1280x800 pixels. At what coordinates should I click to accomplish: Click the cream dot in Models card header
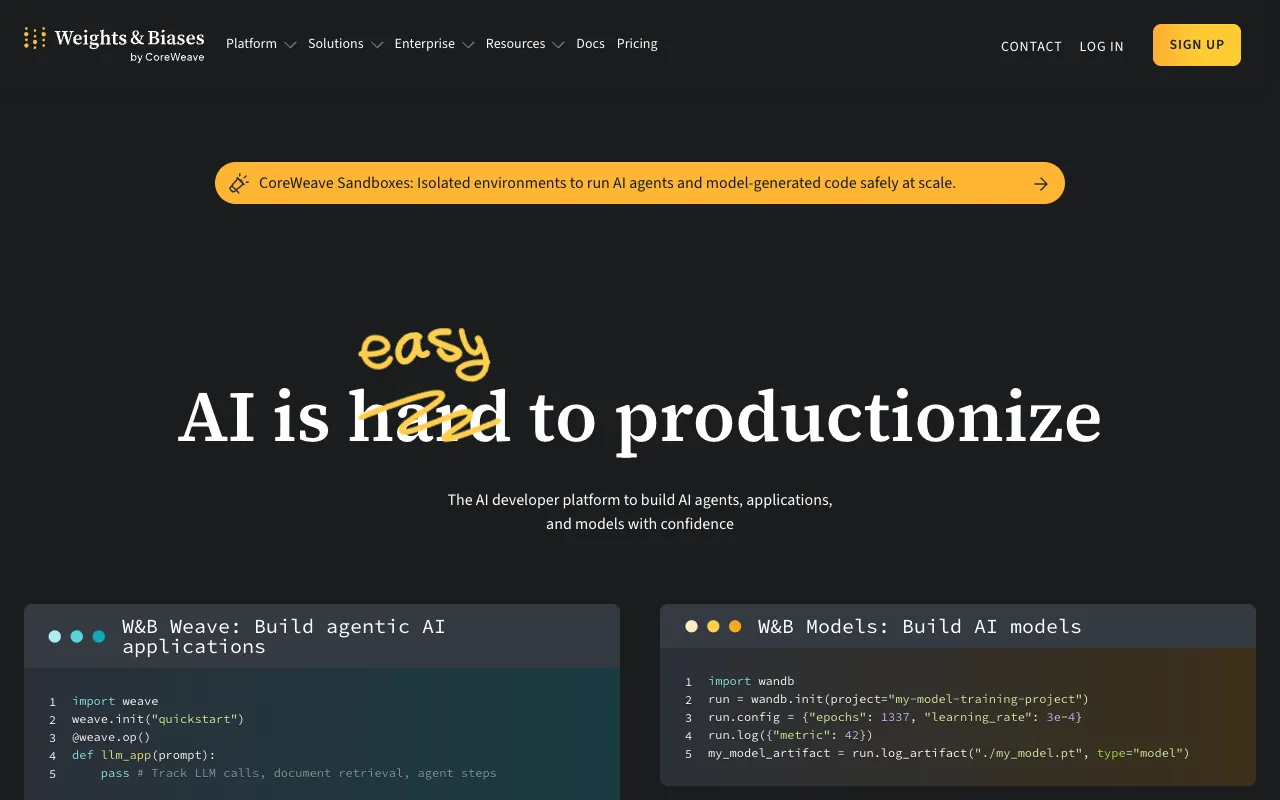click(x=691, y=626)
